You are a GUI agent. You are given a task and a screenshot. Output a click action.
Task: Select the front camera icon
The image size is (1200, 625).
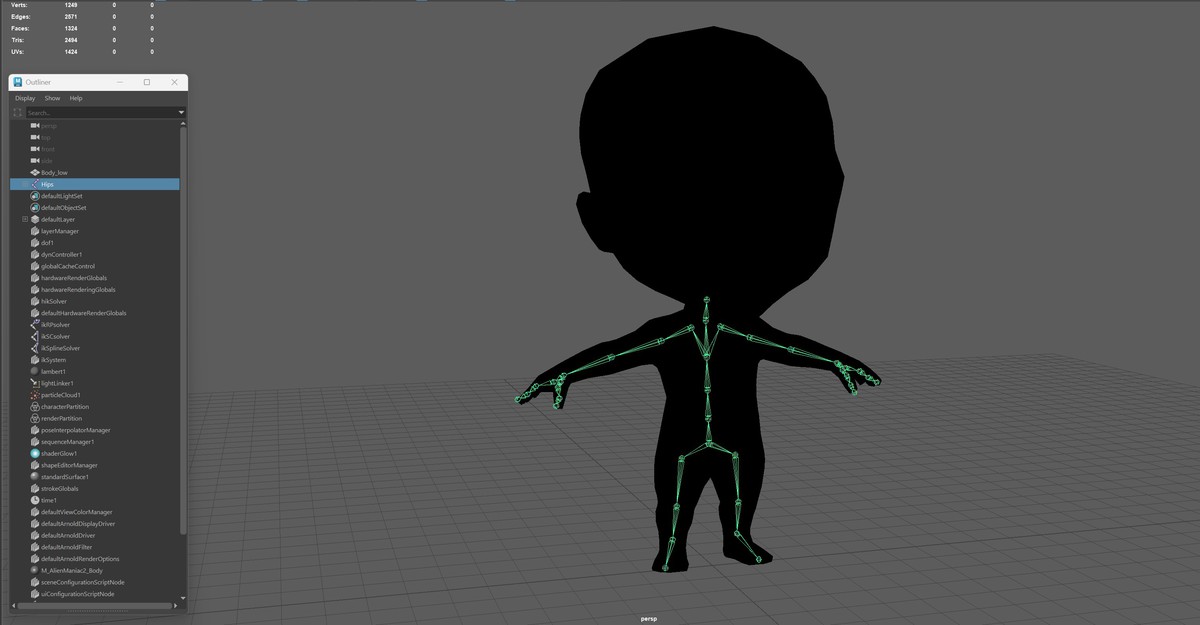point(35,149)
